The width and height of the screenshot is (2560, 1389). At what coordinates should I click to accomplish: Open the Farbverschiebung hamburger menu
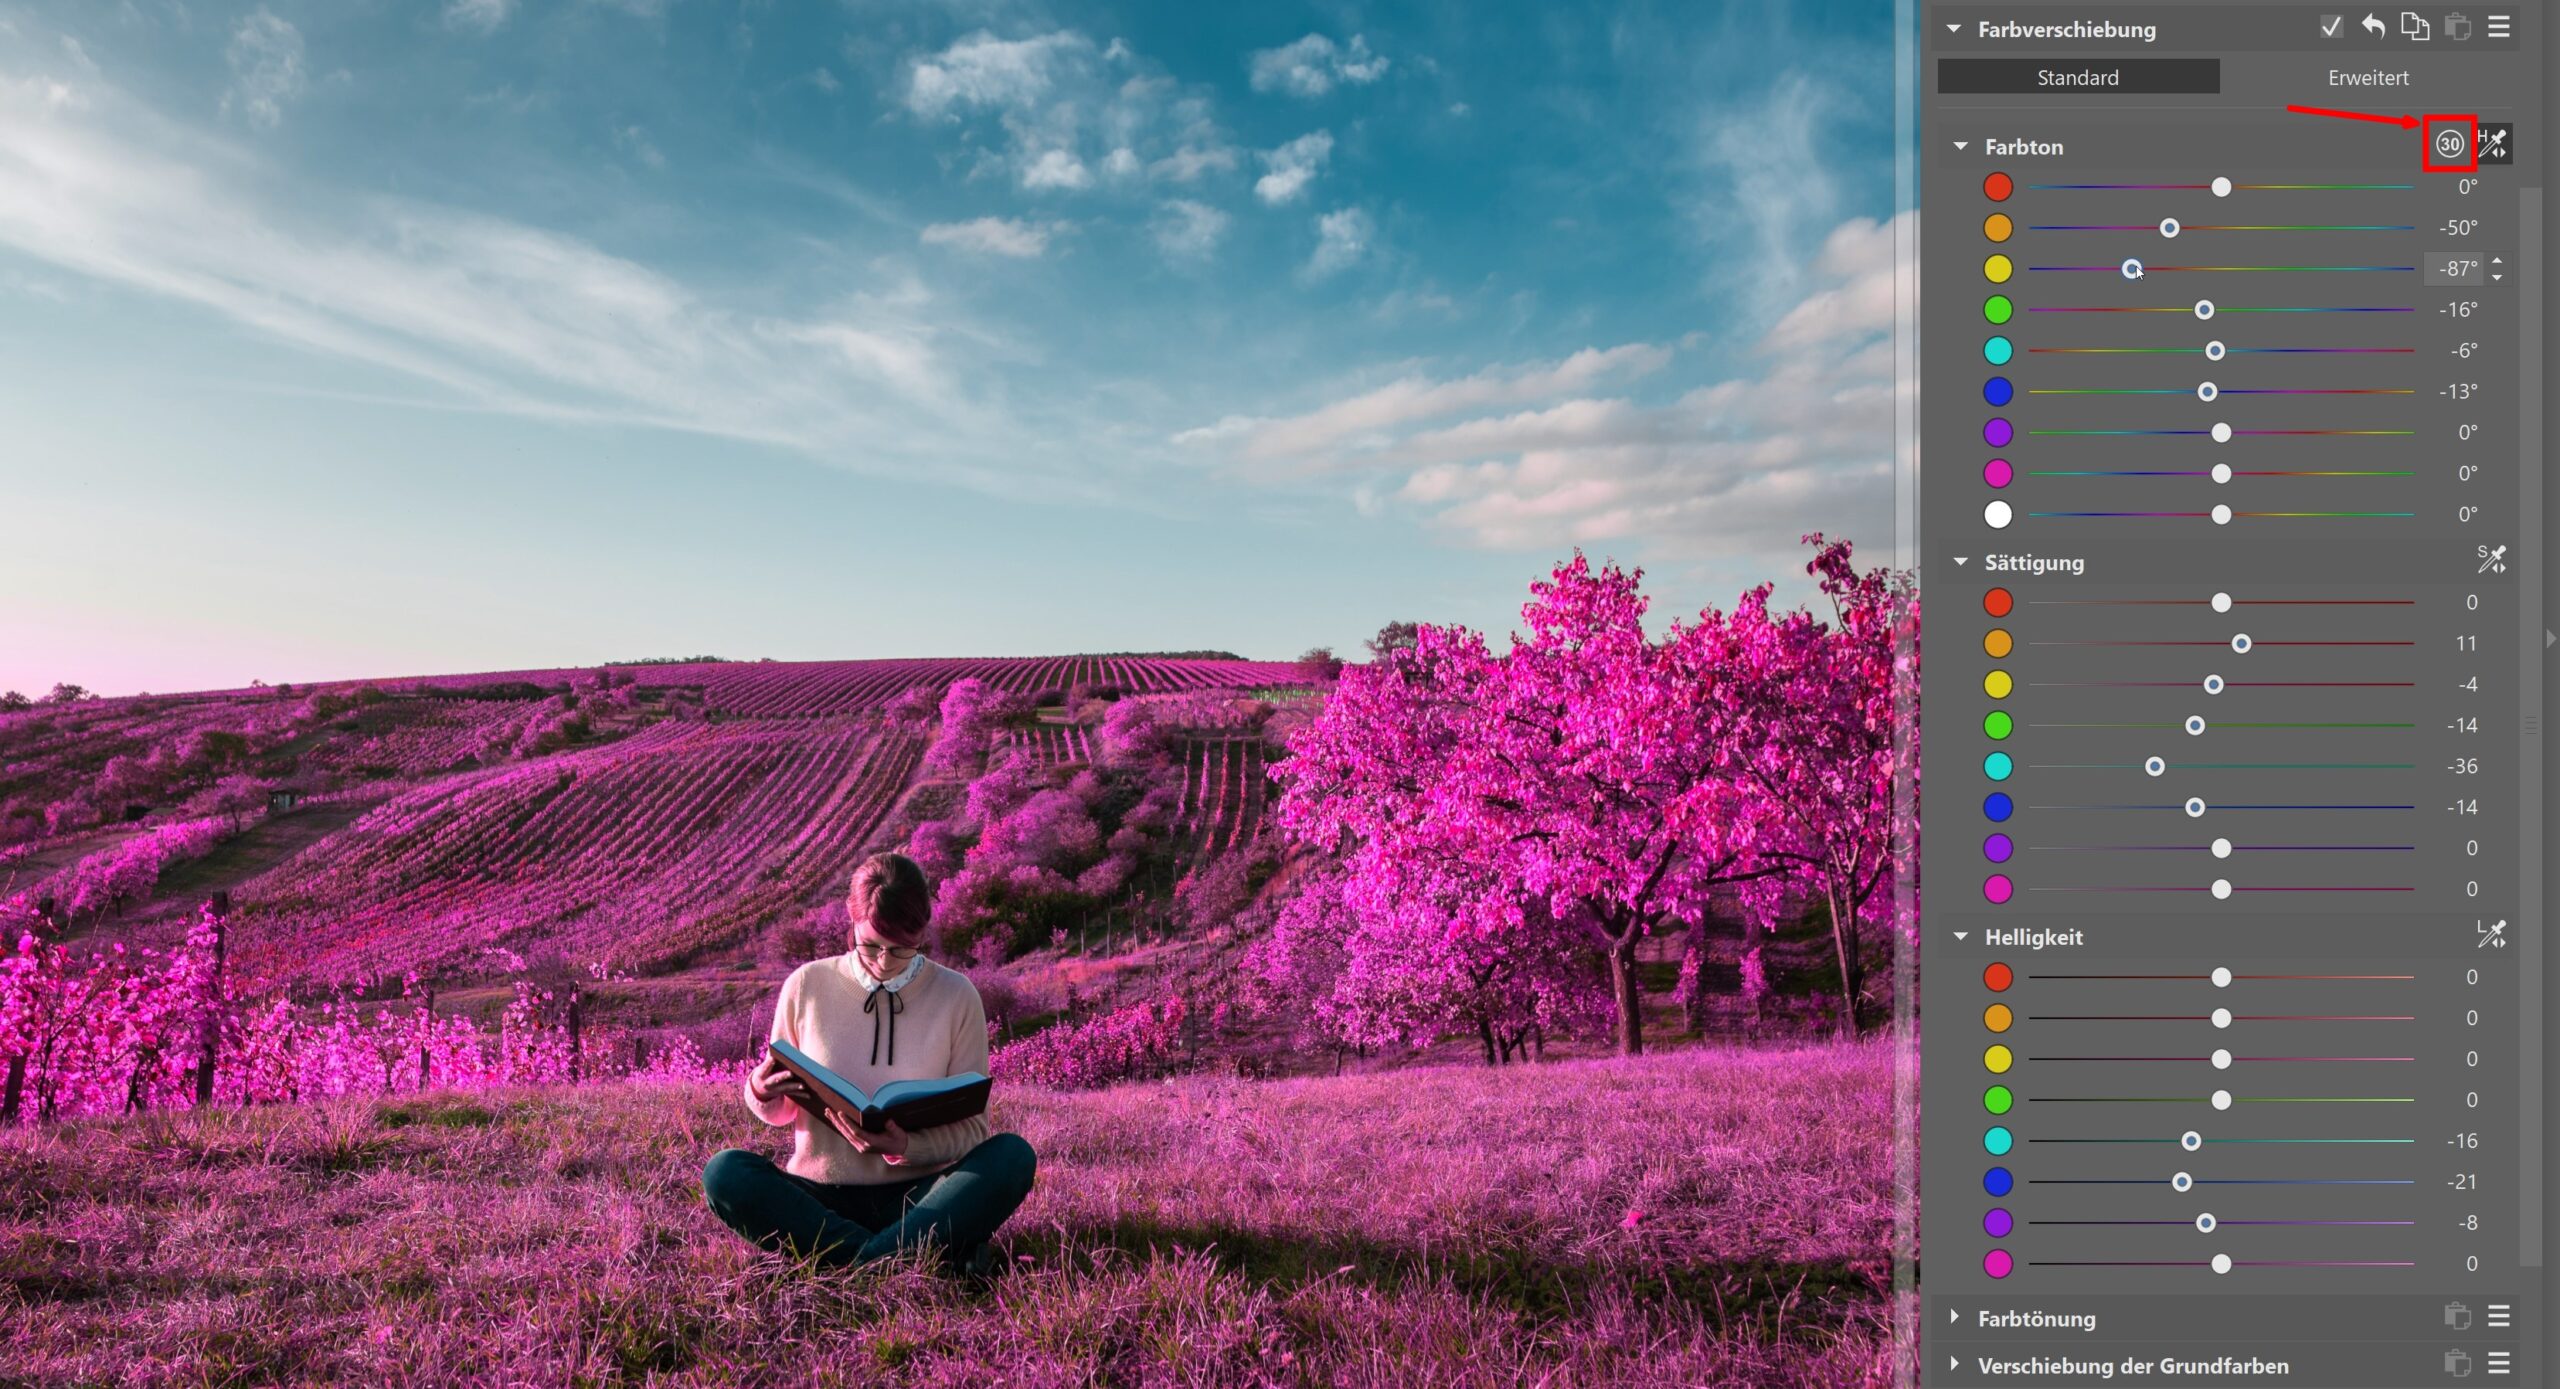pos(2498,27)
